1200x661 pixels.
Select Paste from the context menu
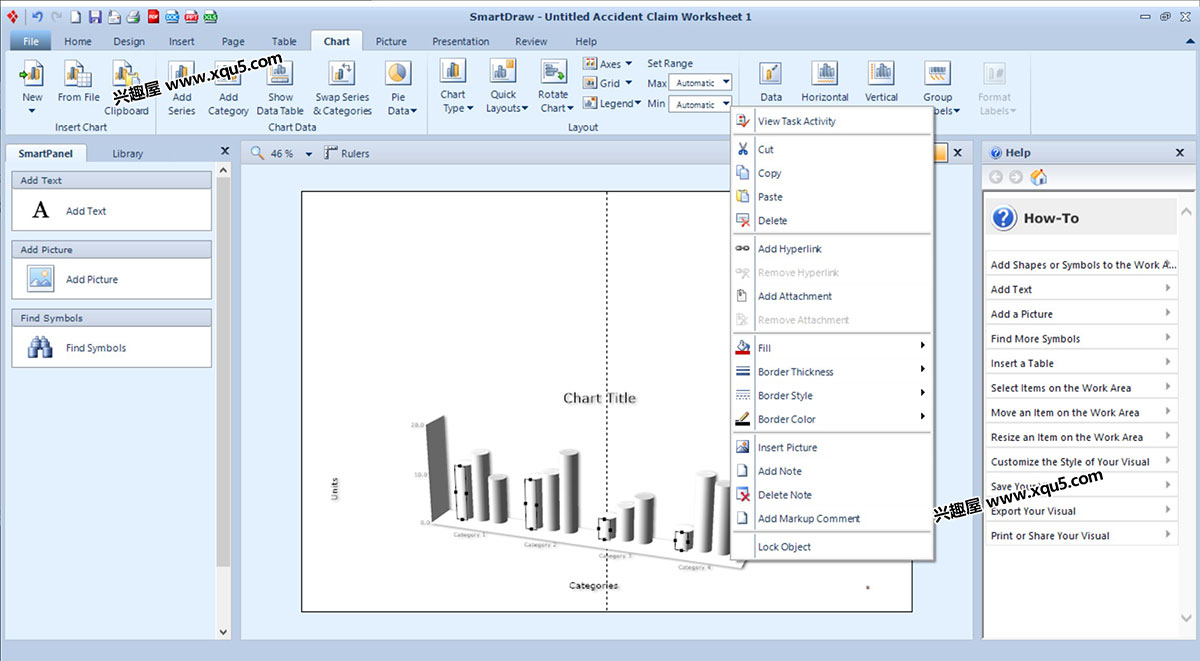point(832,197)
